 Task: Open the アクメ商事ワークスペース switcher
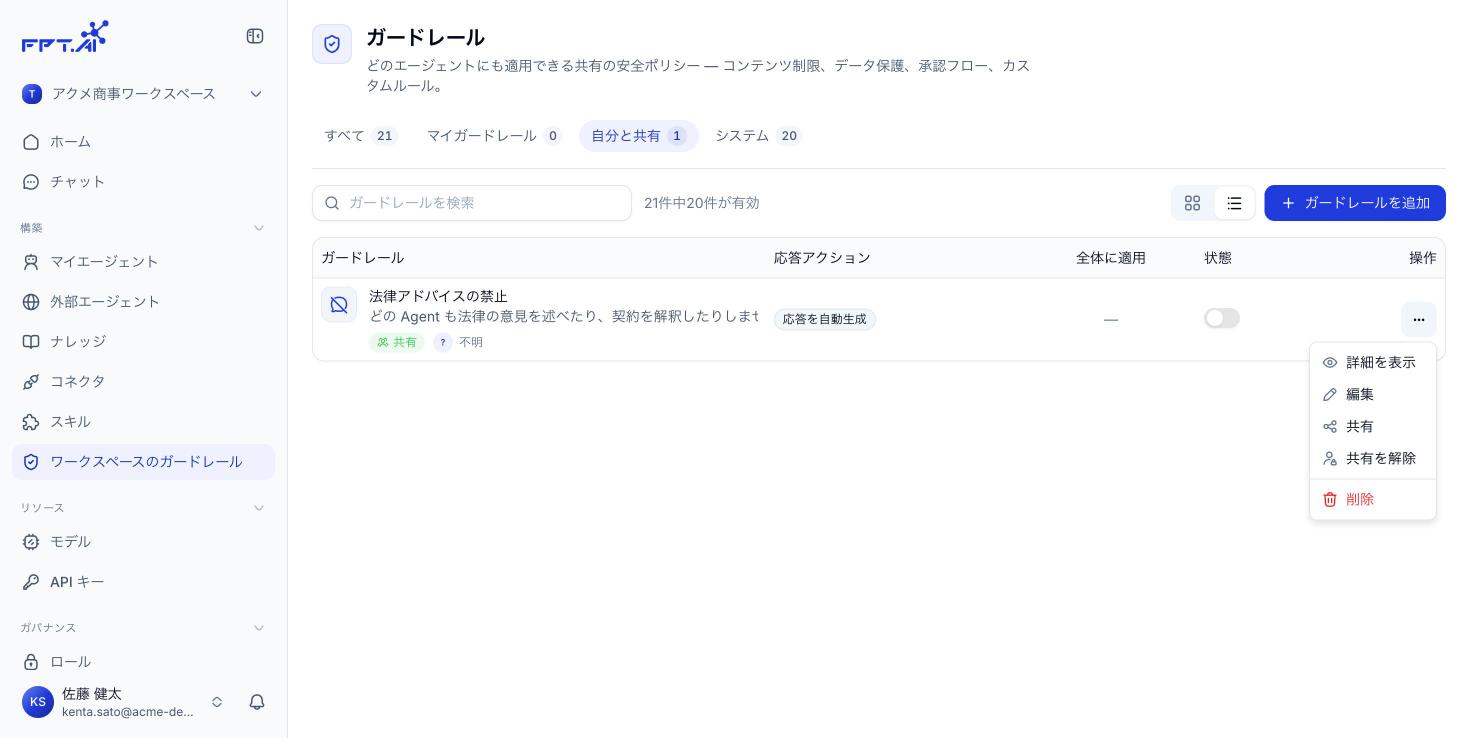point(143,94)
